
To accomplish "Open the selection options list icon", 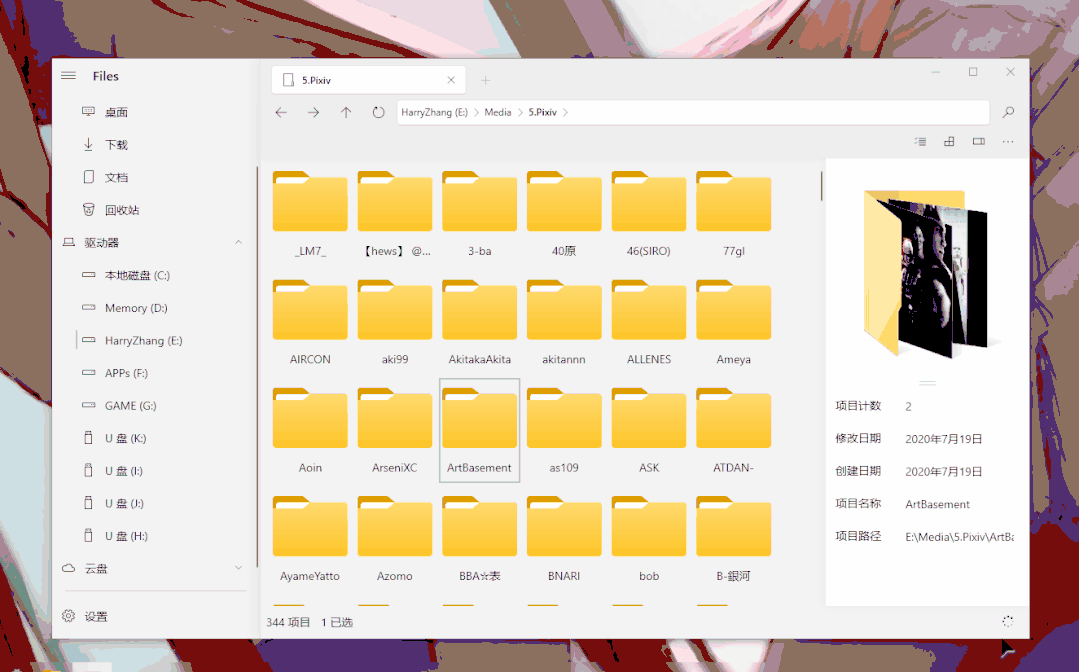I will click(920, 142).
